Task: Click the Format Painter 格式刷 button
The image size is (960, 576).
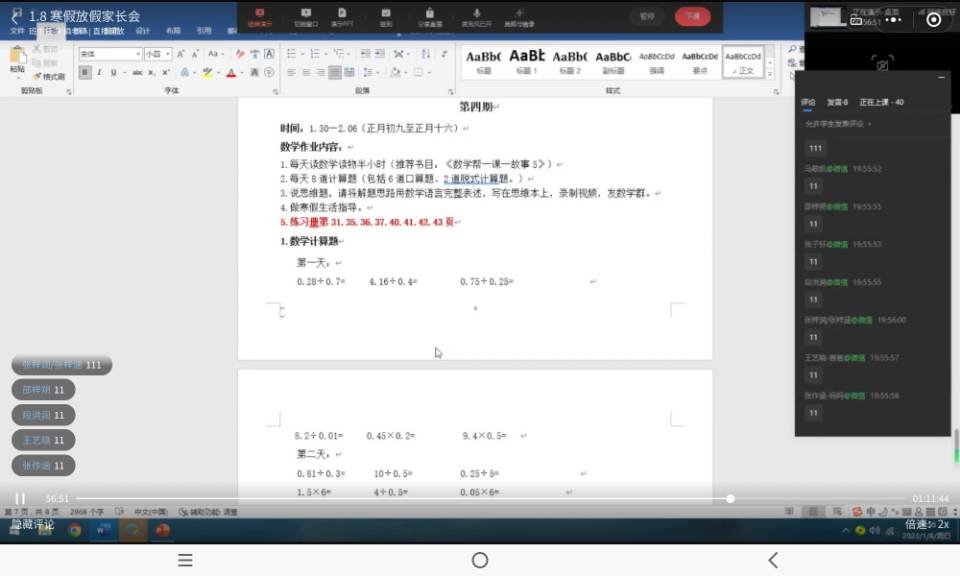Action: coord(49,77)
